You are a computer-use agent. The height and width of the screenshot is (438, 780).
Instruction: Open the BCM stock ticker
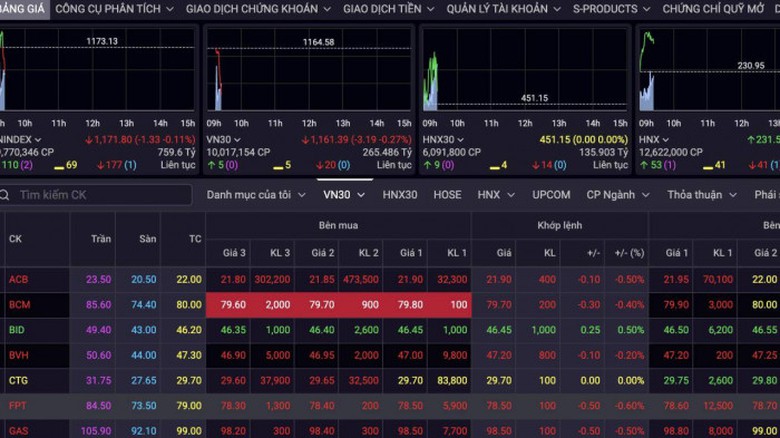[x=19, y=305]
